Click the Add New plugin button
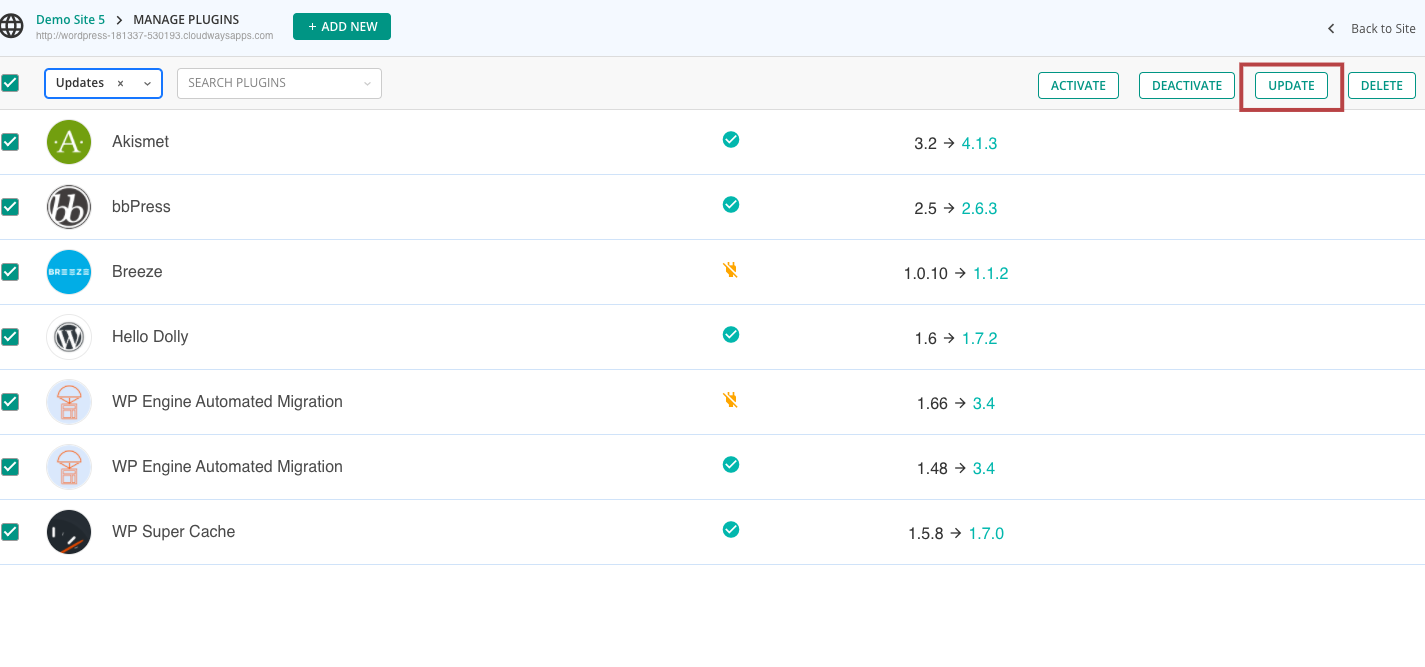This screenshot has height=667, width=1425. coord(342,27)
